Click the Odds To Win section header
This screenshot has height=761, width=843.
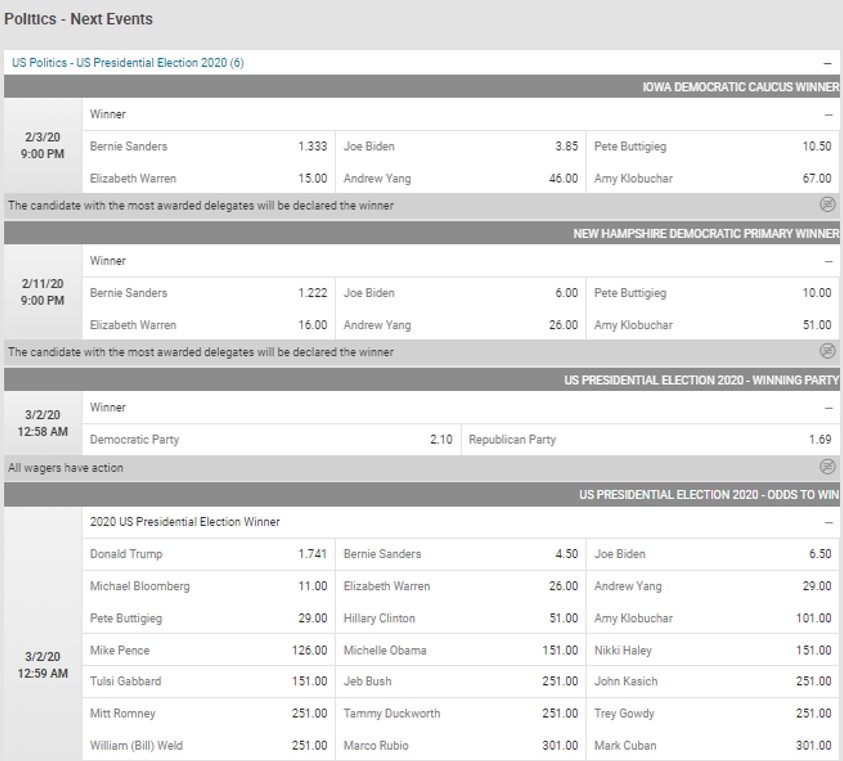pos(422,494)
